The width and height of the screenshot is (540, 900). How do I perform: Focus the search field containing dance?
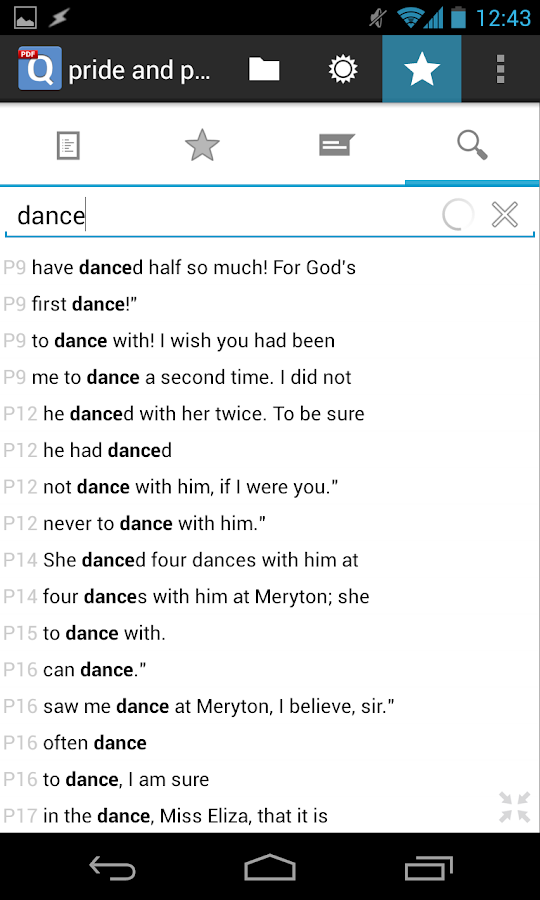[x=224, y=216]
